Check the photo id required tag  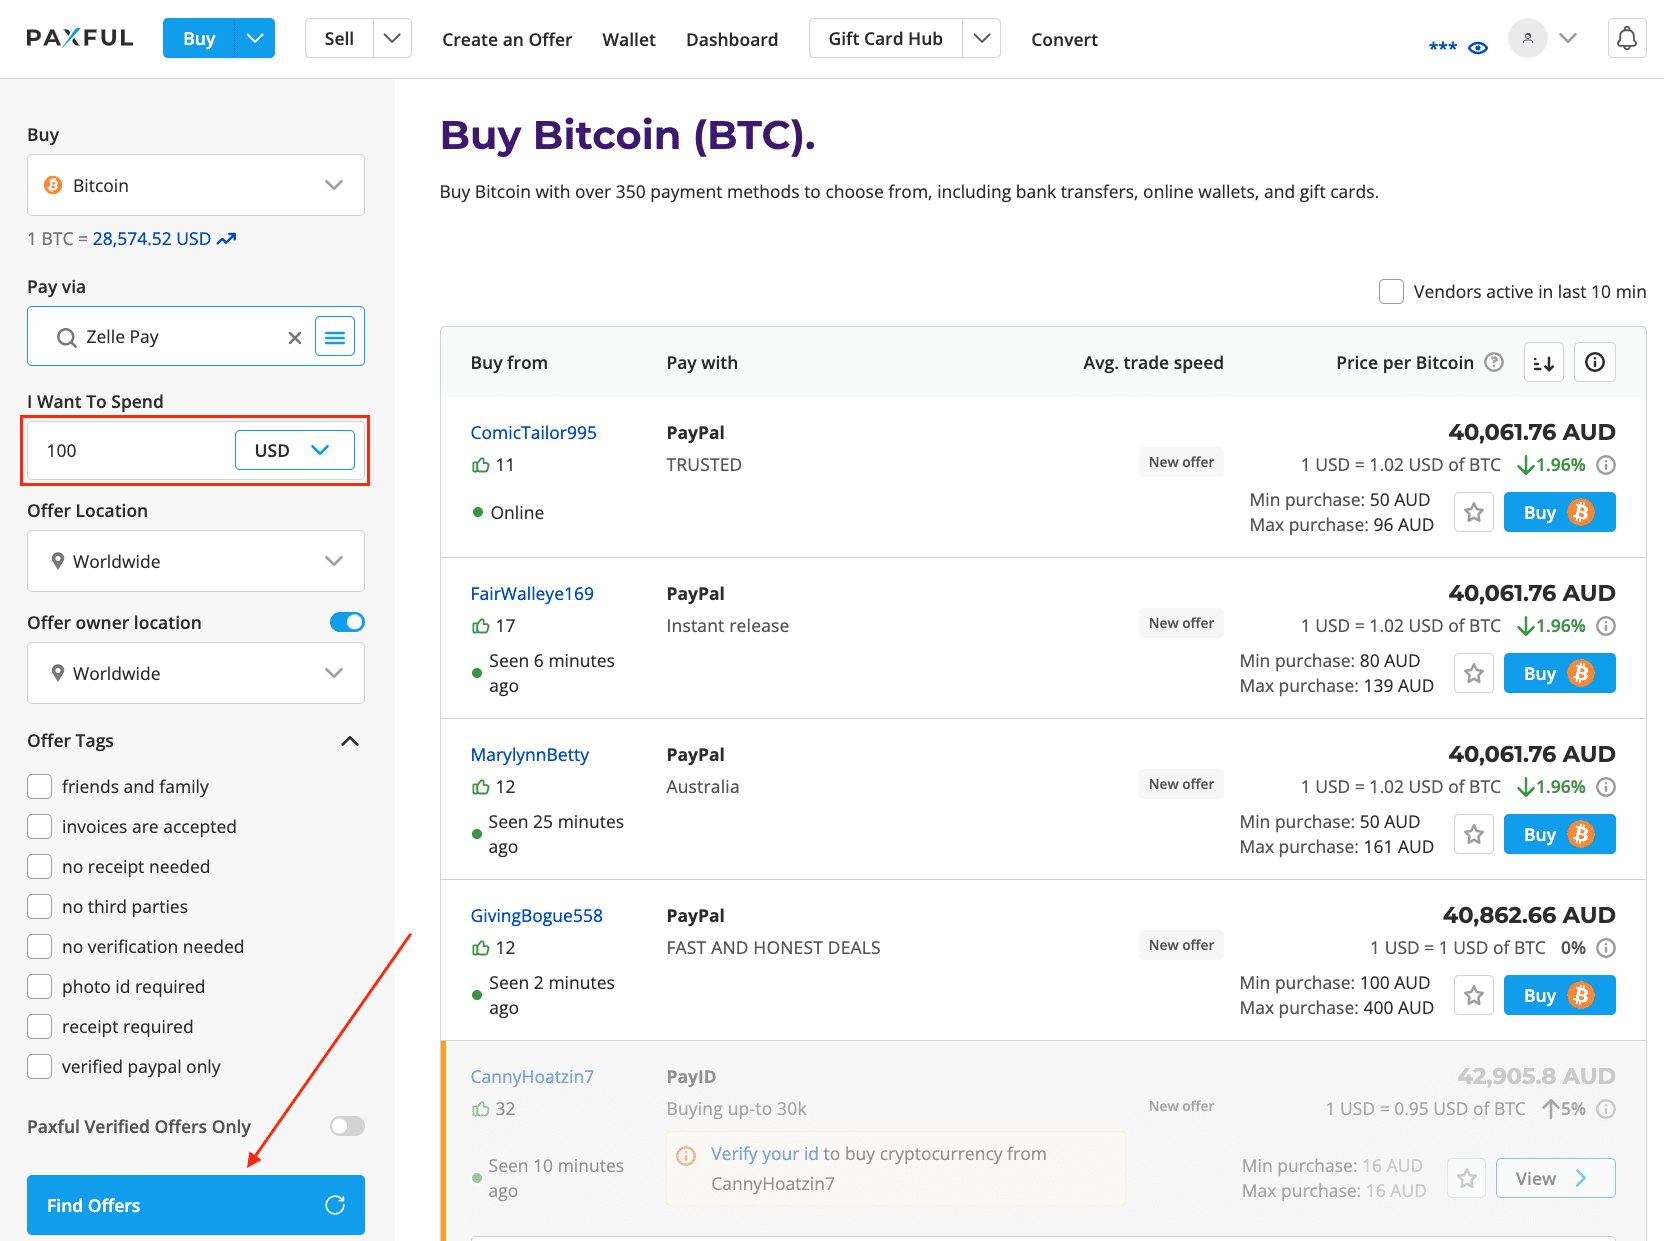[40, 987]
